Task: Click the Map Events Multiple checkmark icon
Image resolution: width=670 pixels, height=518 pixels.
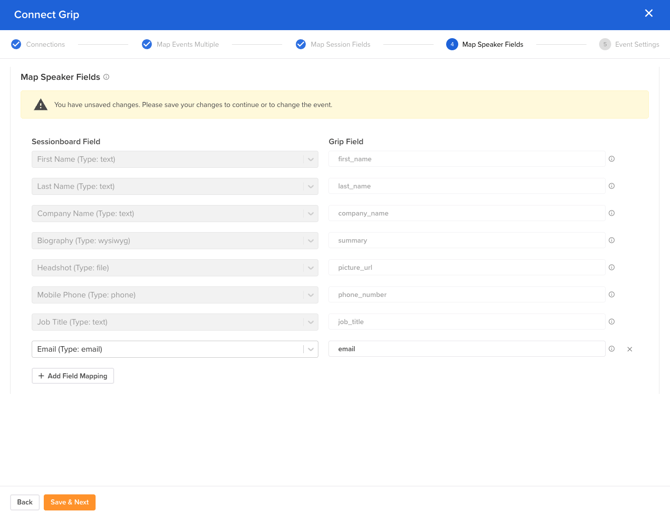Action: tap(147, 44)
